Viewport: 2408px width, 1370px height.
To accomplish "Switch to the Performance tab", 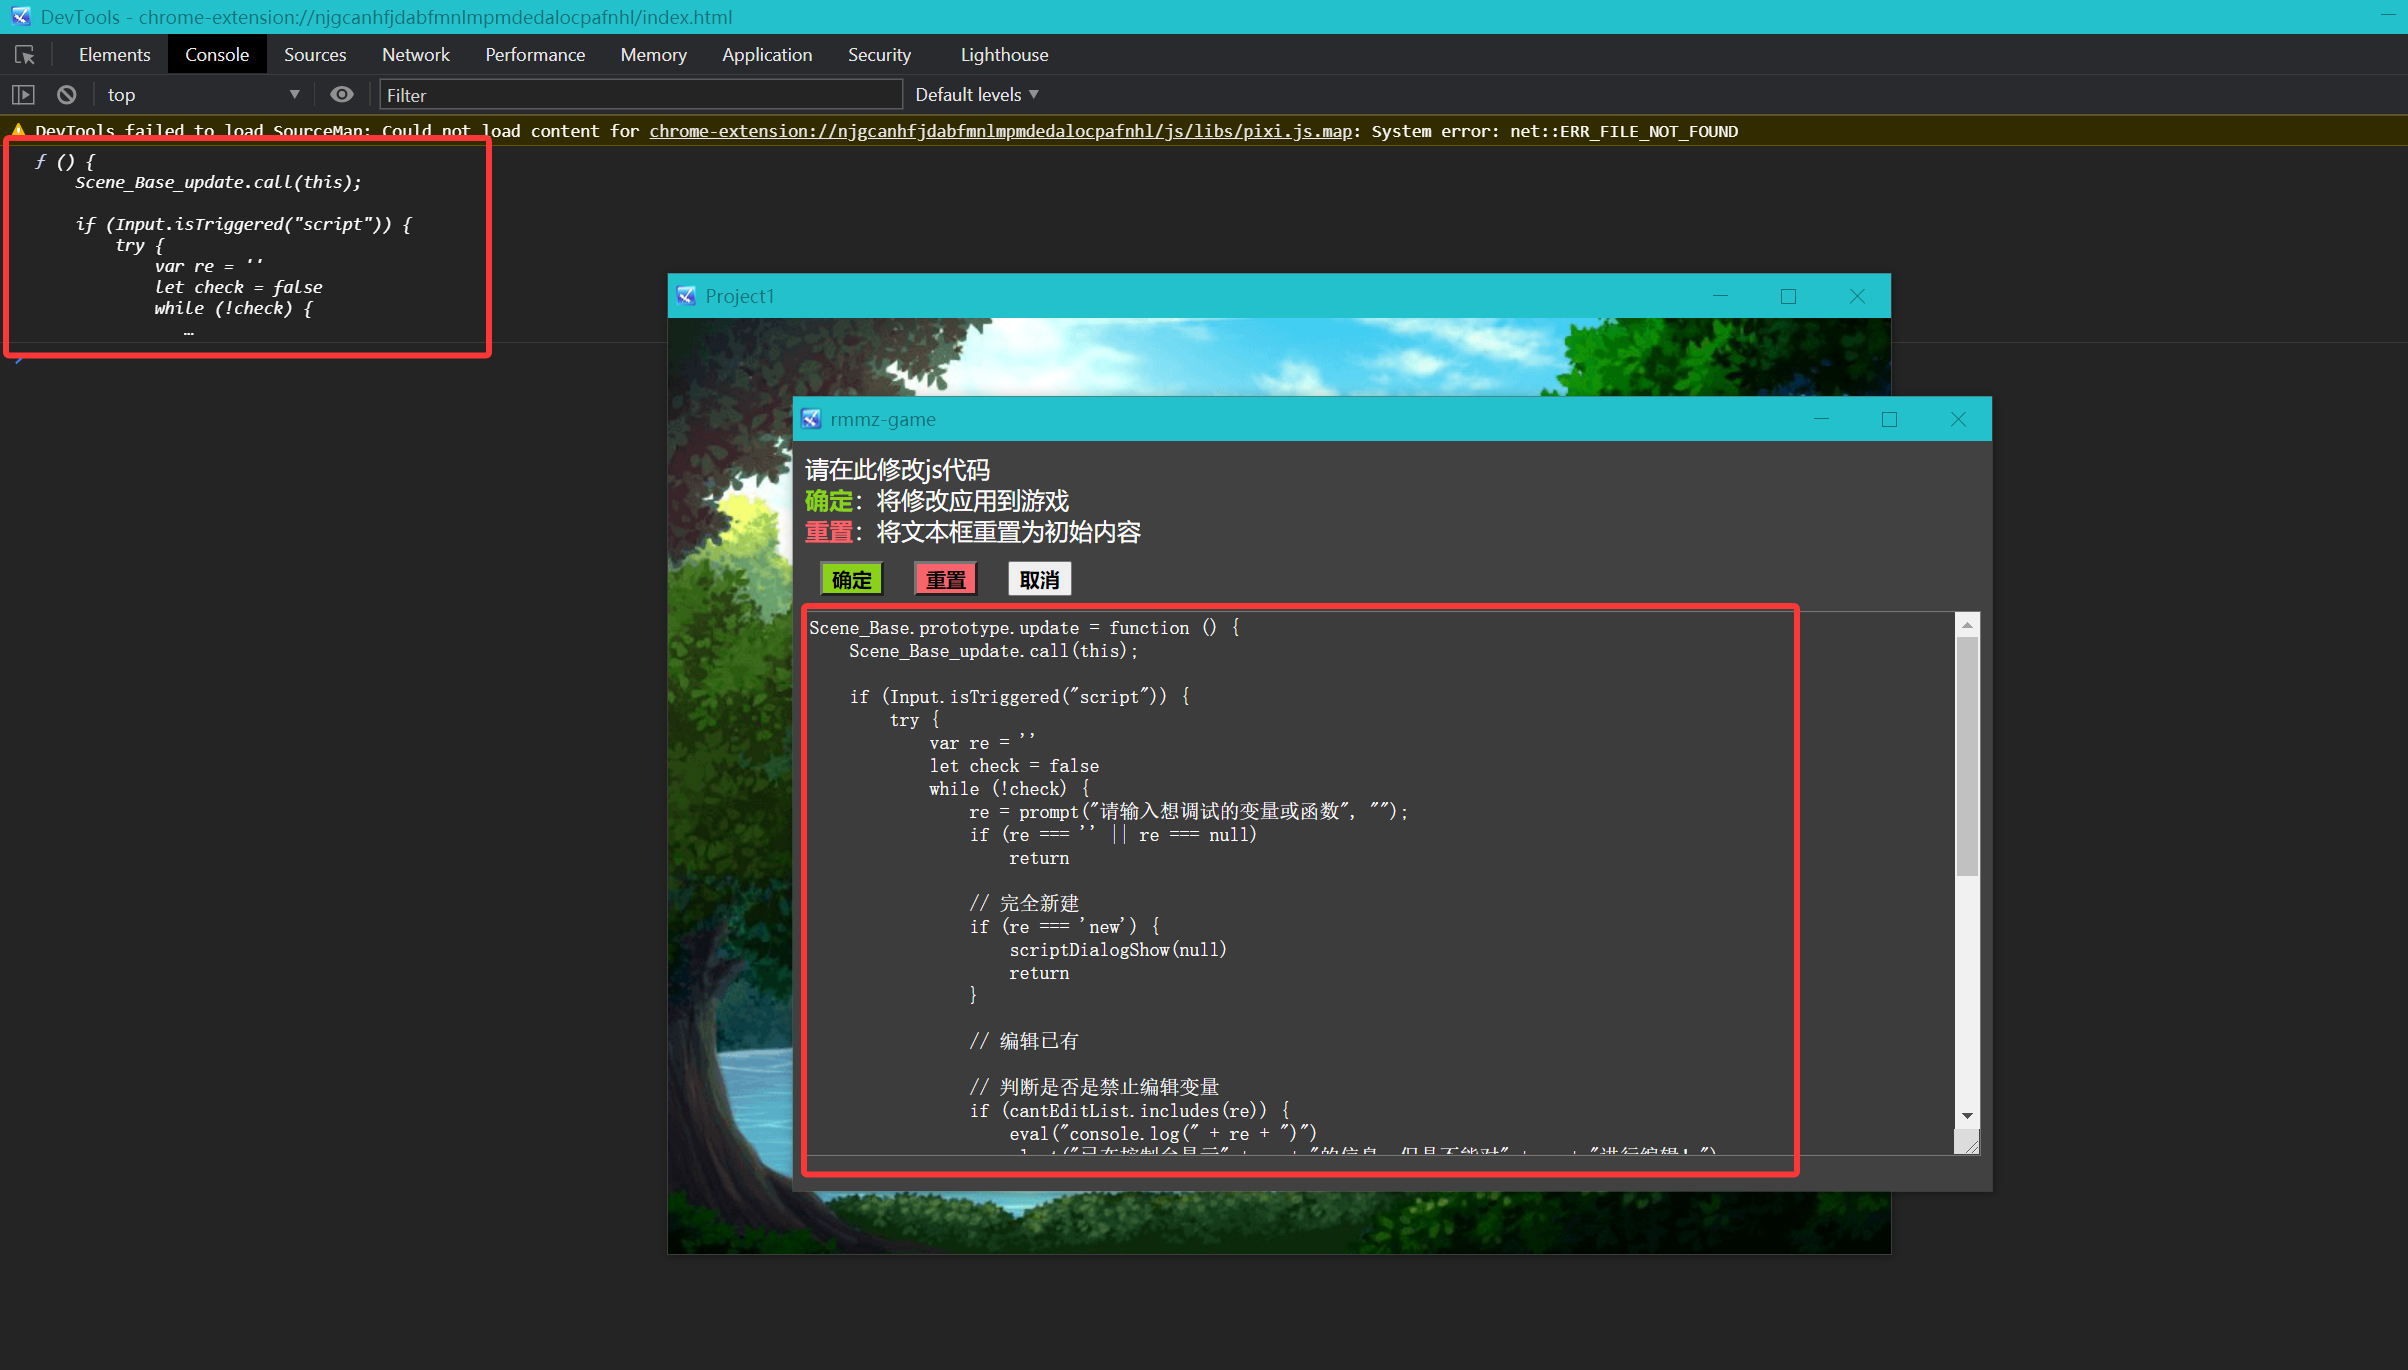I will pyautogui.click(x=535, y=55).
